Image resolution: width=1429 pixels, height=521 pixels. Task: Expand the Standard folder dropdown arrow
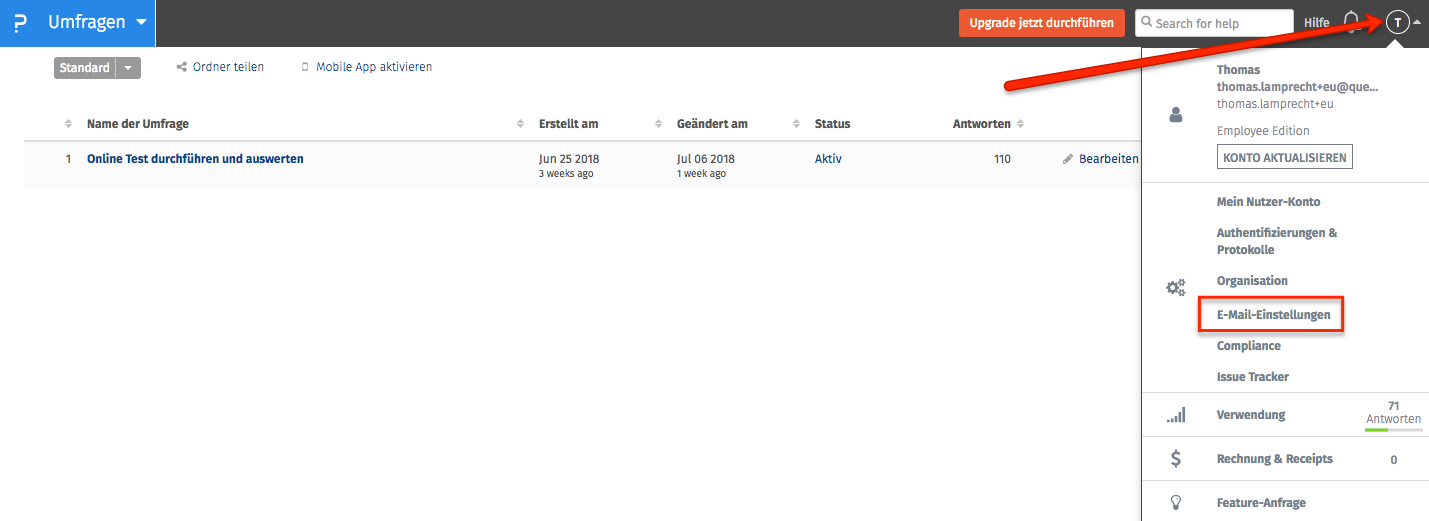(129, 68)
